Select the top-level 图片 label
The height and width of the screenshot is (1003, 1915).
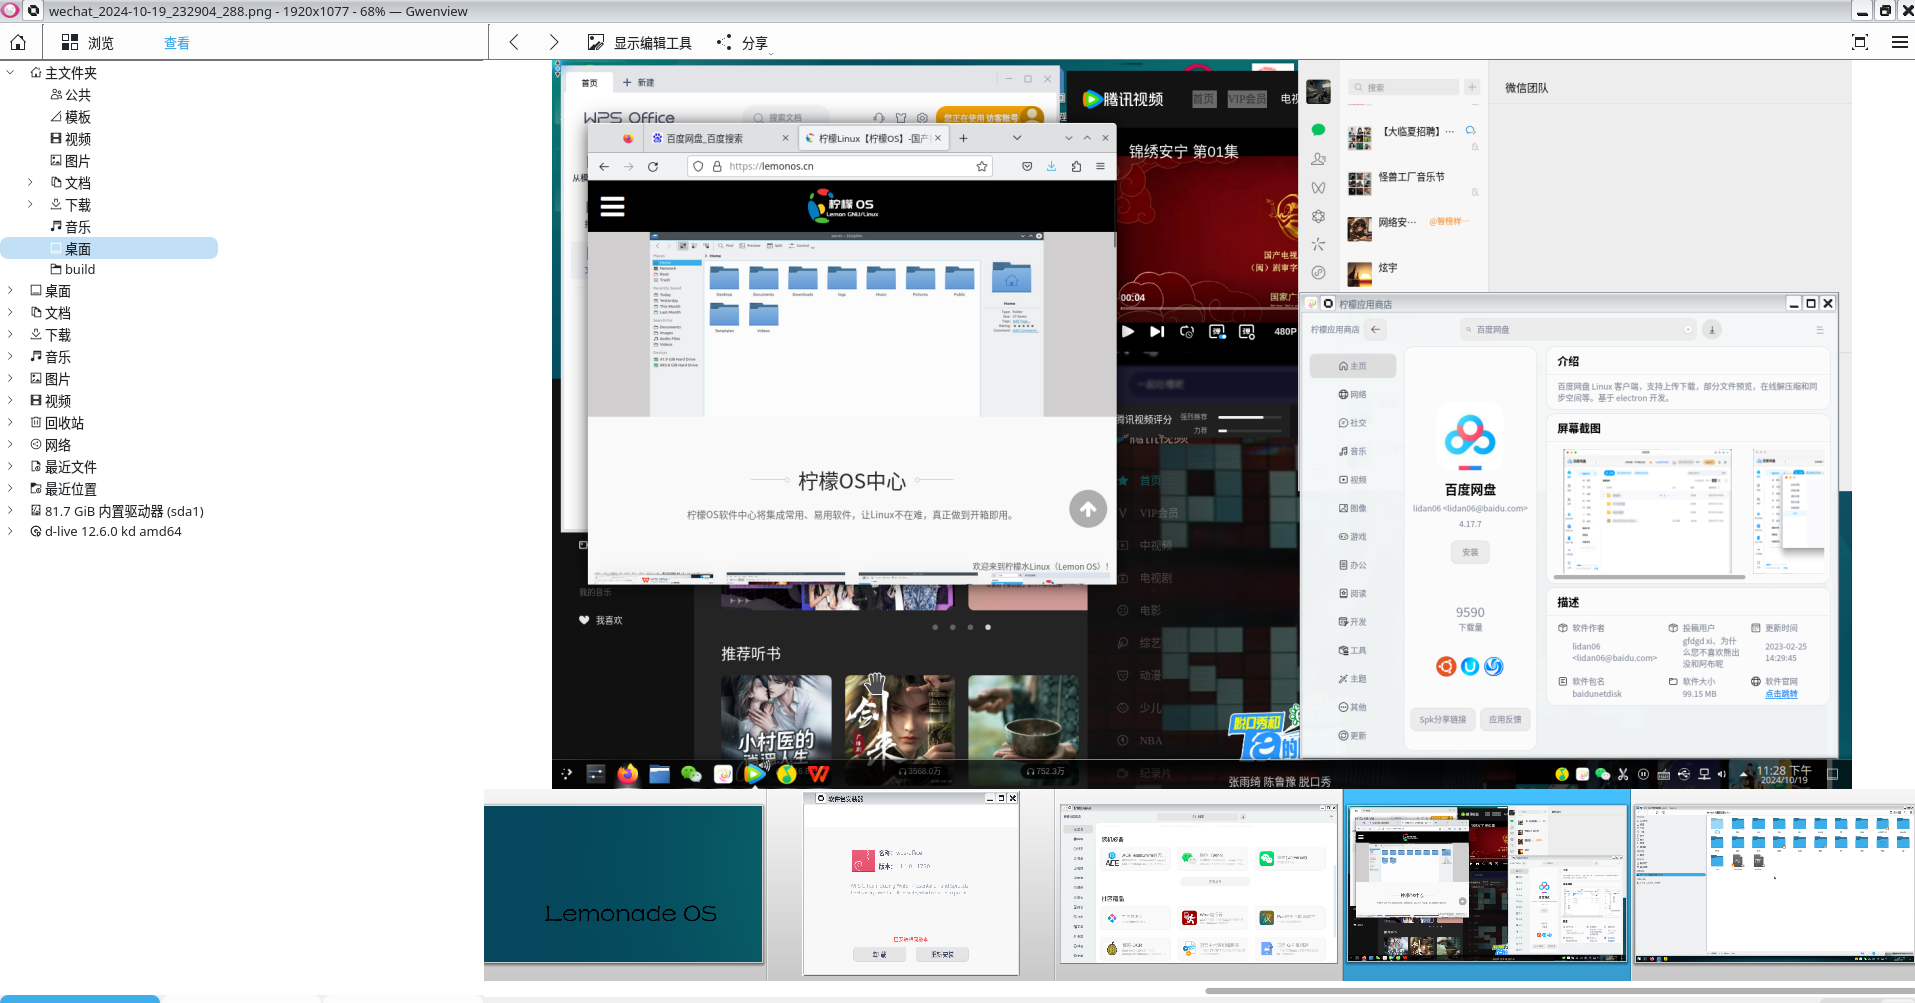coord(58,379)
